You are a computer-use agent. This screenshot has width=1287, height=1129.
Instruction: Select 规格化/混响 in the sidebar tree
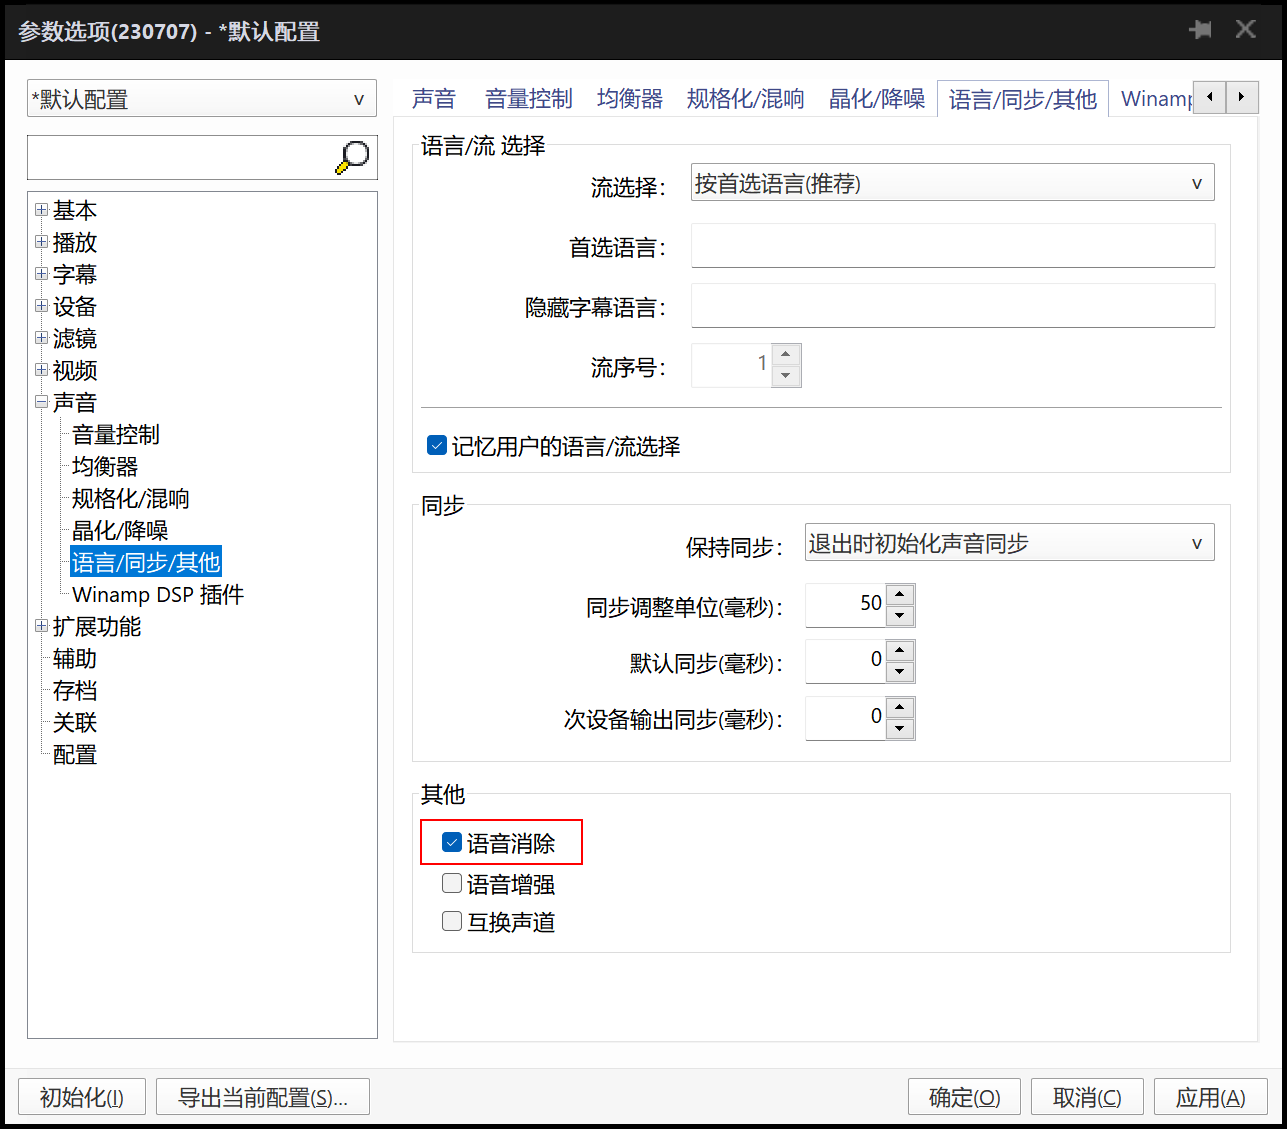[x=129, y=498]
